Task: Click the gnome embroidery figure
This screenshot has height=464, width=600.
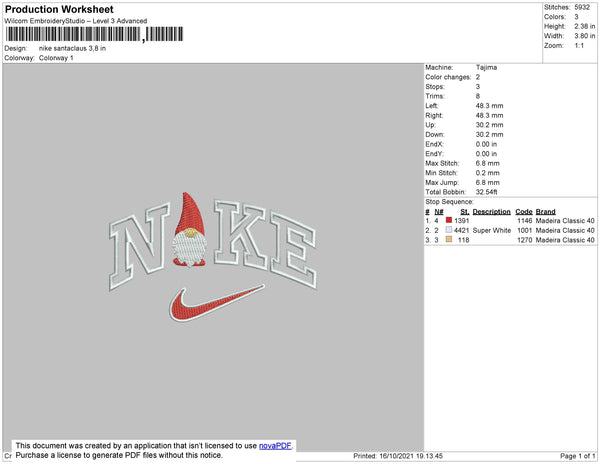Action: [189, 230]
